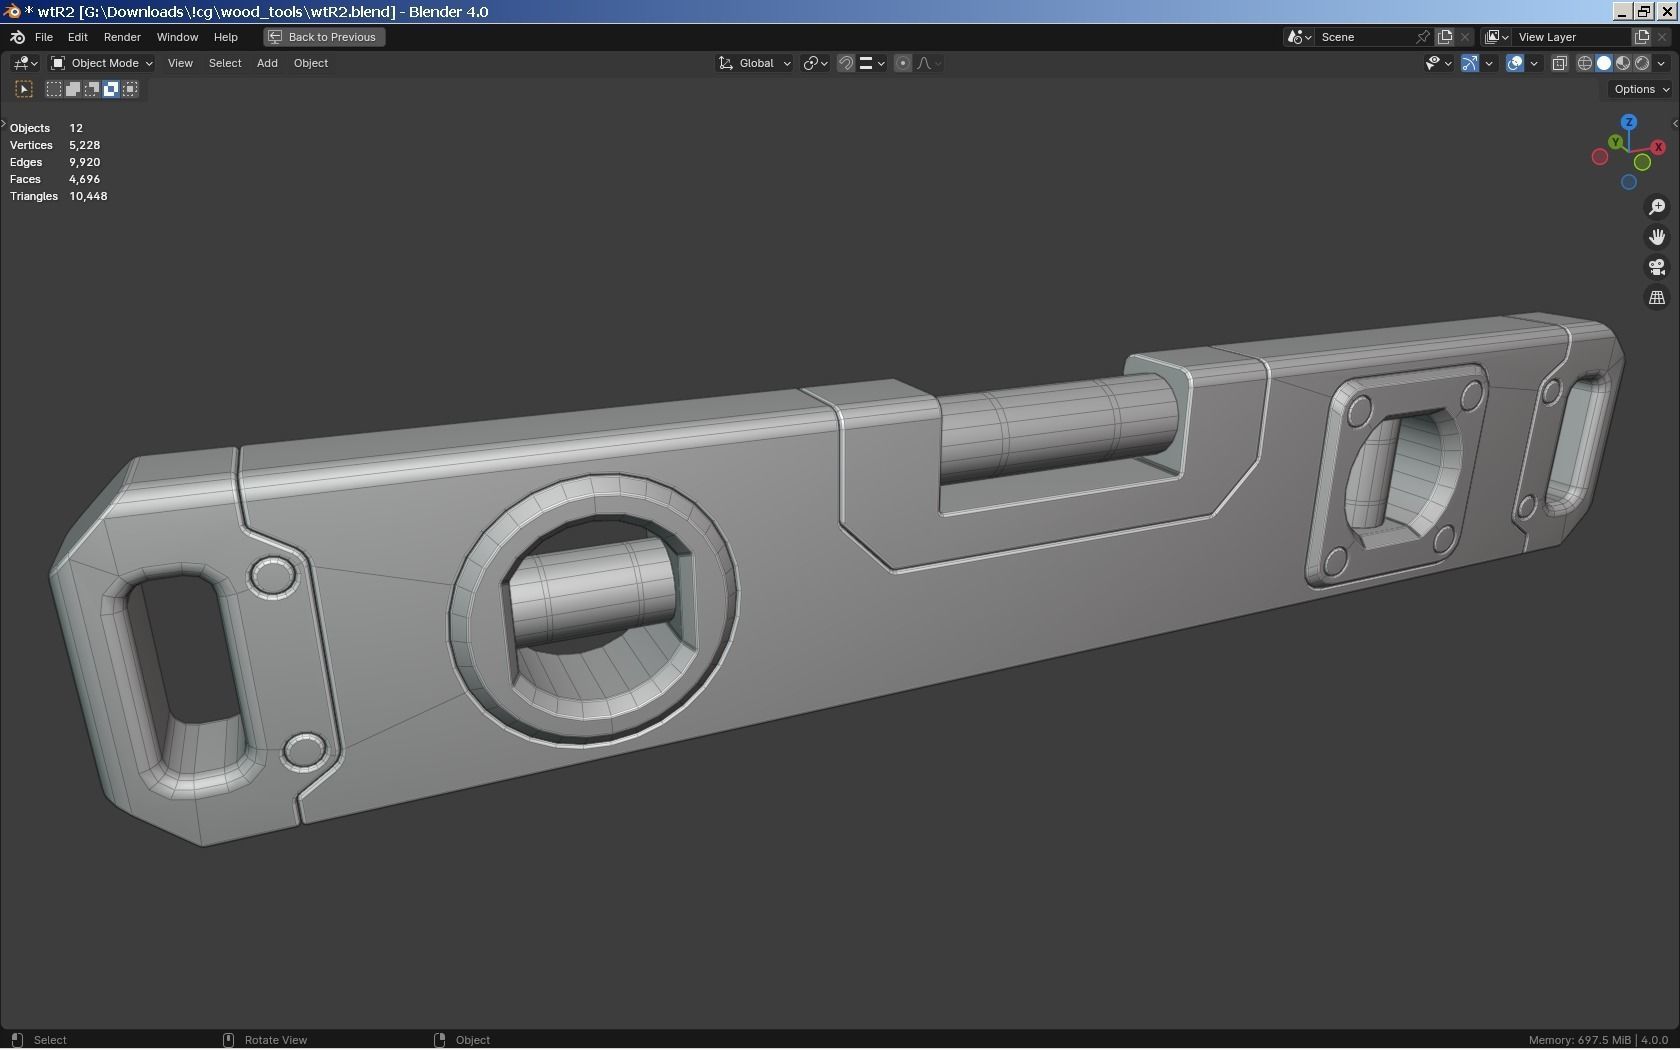Click the version number 4.0.0 in status bar
Screen dimensions: 1680x1050
click(1654, 1040)
